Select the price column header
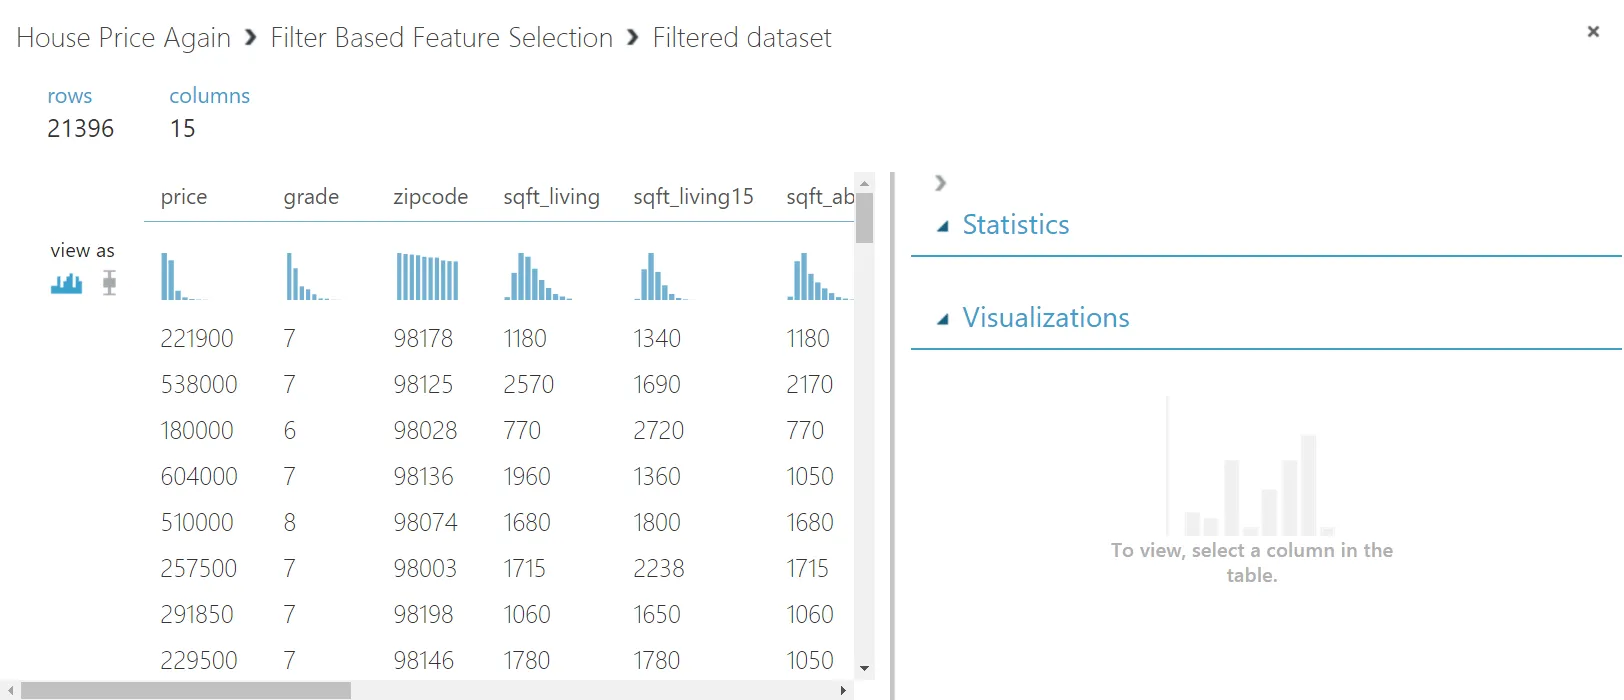This screenshot has height=700, width=1624. tap(184, 197)
